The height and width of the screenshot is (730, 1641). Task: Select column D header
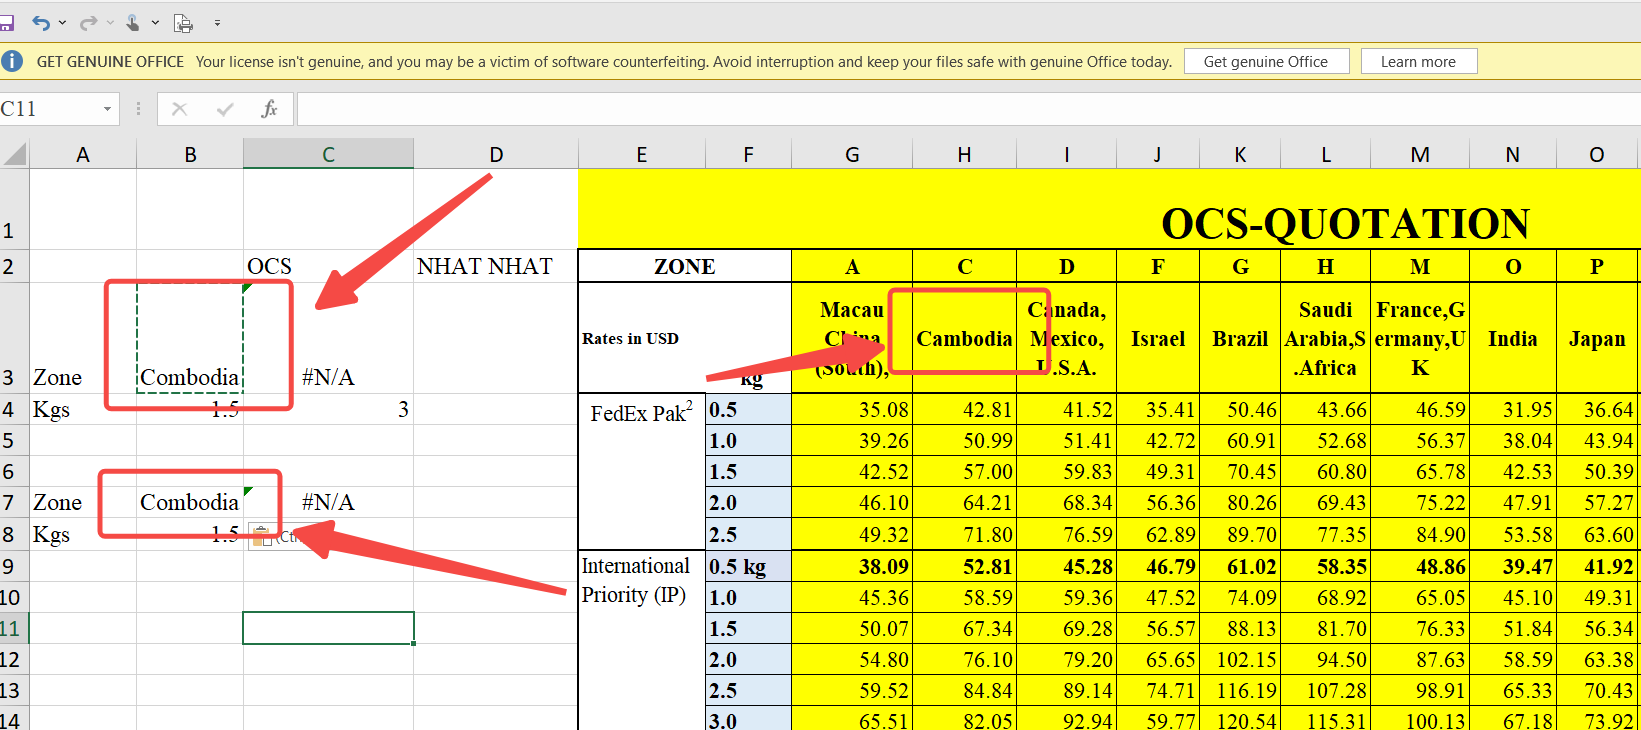point(496,154)
